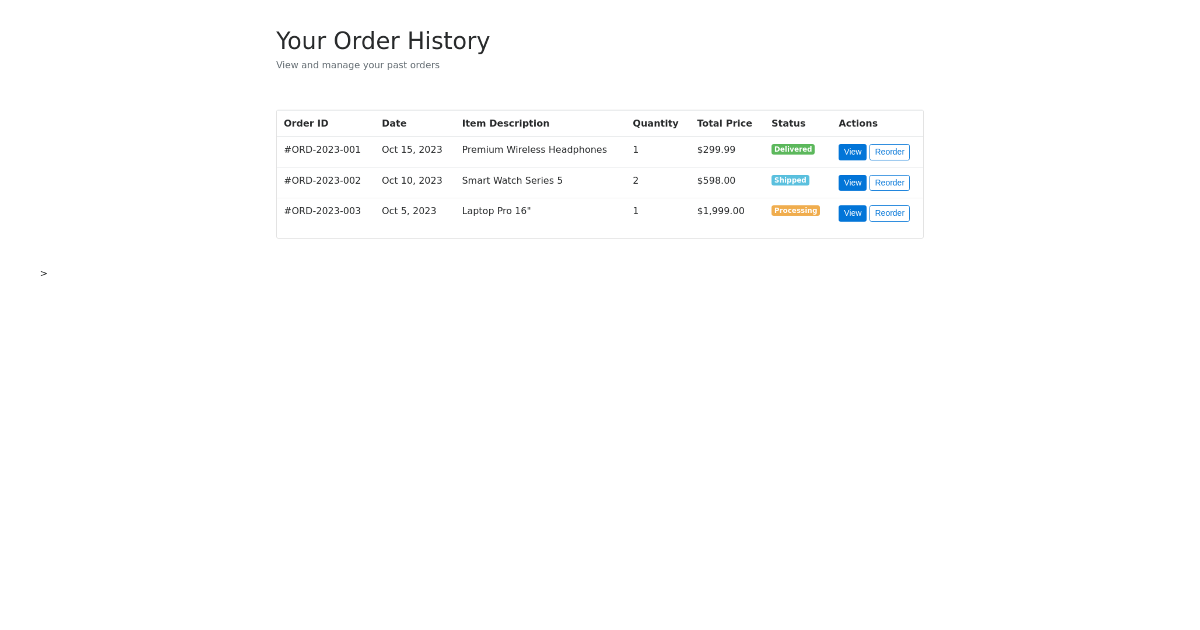Click Reorder on the Laptop Pro 16 order

click(x=889, y=213)
